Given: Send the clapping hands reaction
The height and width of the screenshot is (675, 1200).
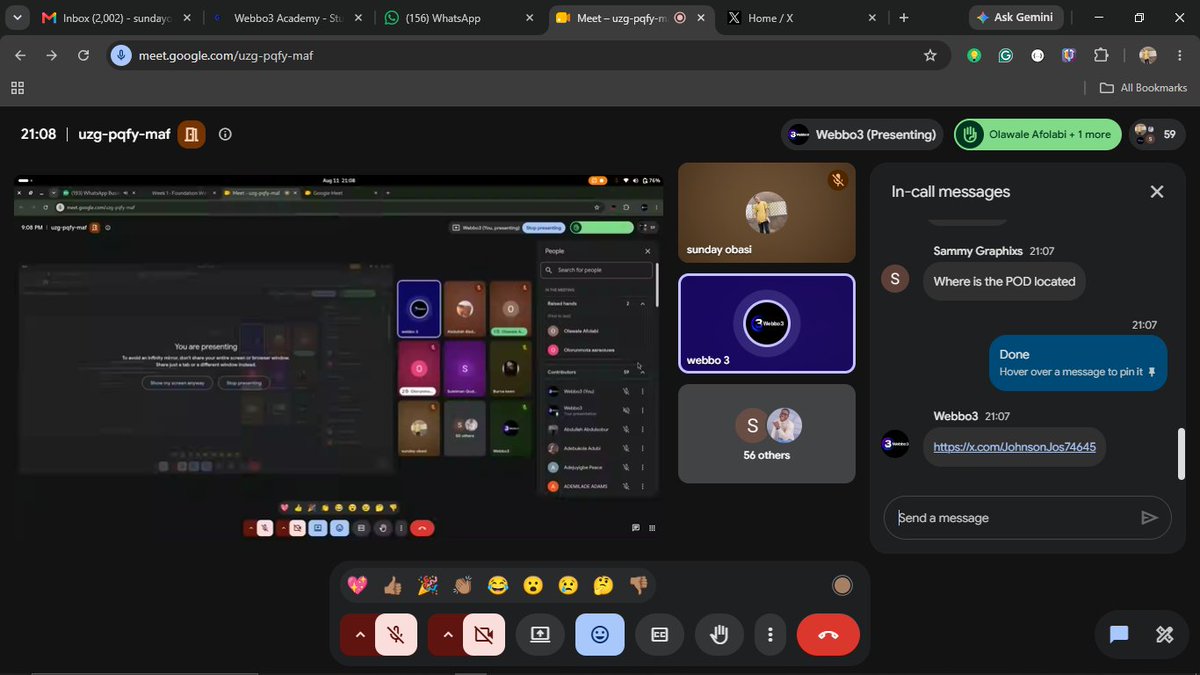Looking at the screenshot, I should click(462, 585).
